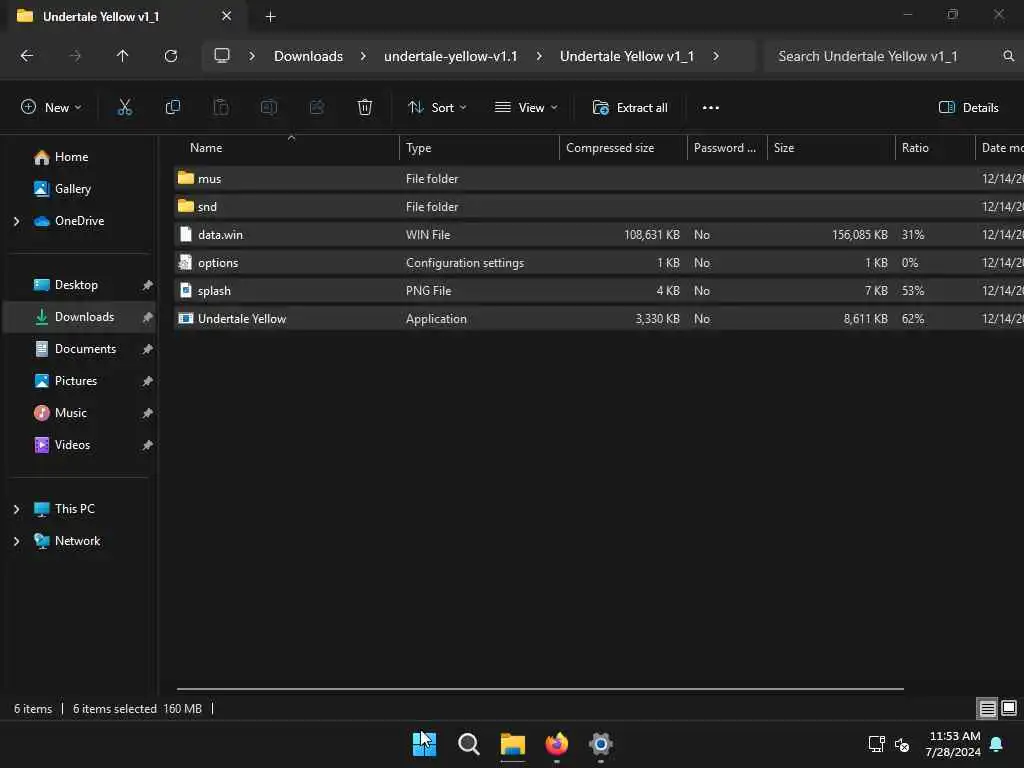Open Music in the sidebar
The height and width of the screenshot is (768, 1024).
(71, 413)
